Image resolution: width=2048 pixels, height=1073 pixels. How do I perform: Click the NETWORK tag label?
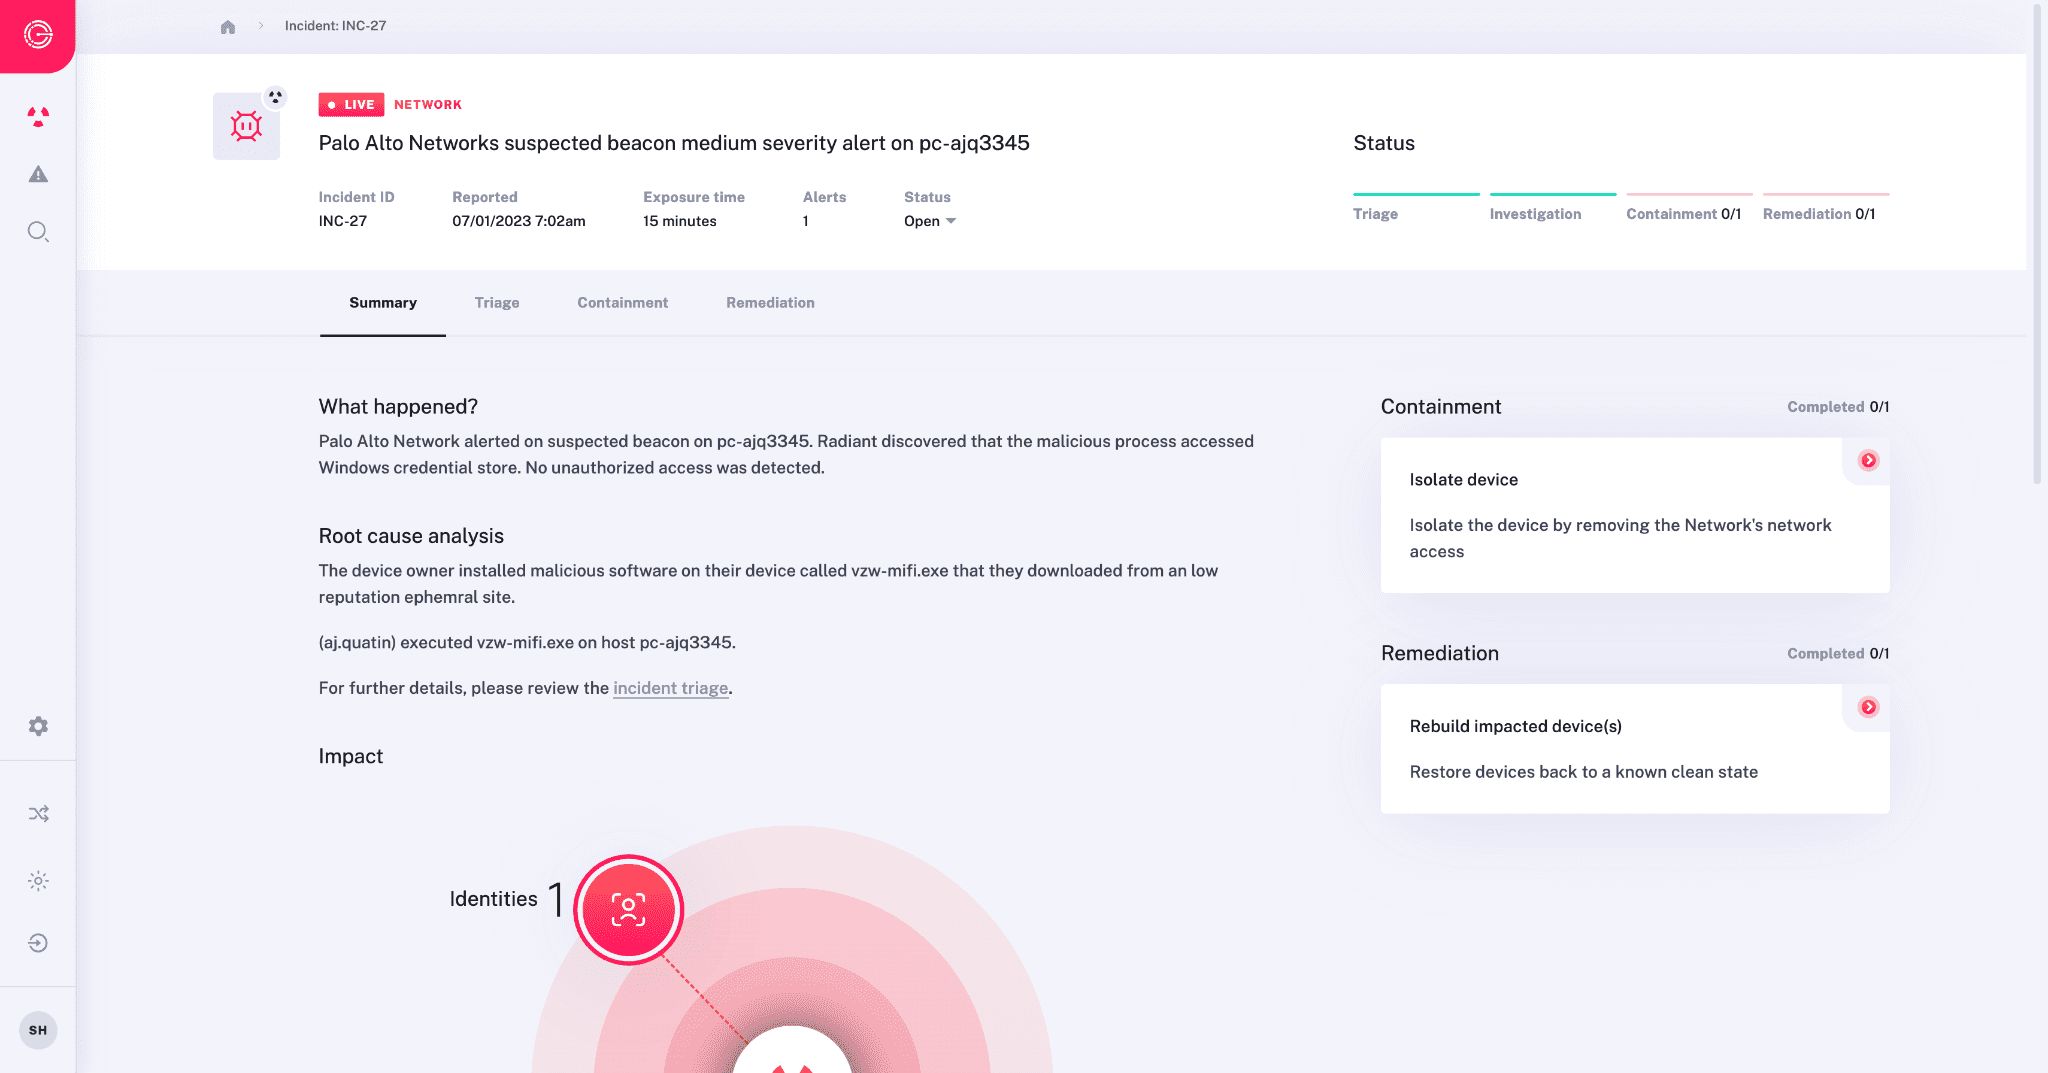tap(428, 105)
